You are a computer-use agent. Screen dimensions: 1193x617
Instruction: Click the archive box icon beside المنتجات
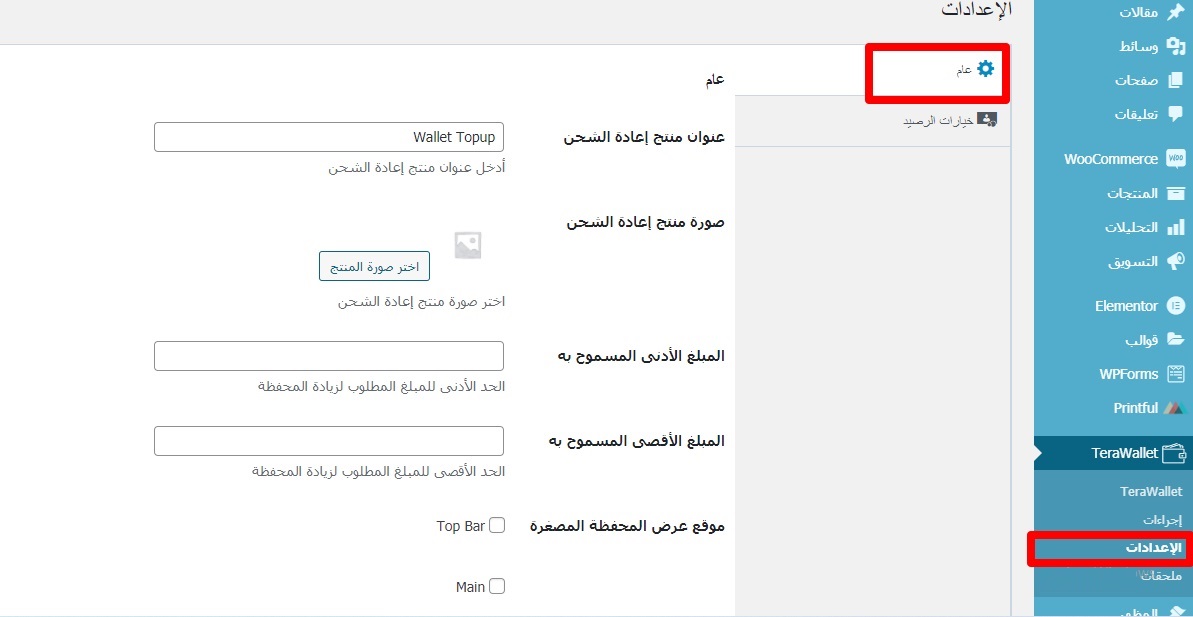tap(1175, 193)
